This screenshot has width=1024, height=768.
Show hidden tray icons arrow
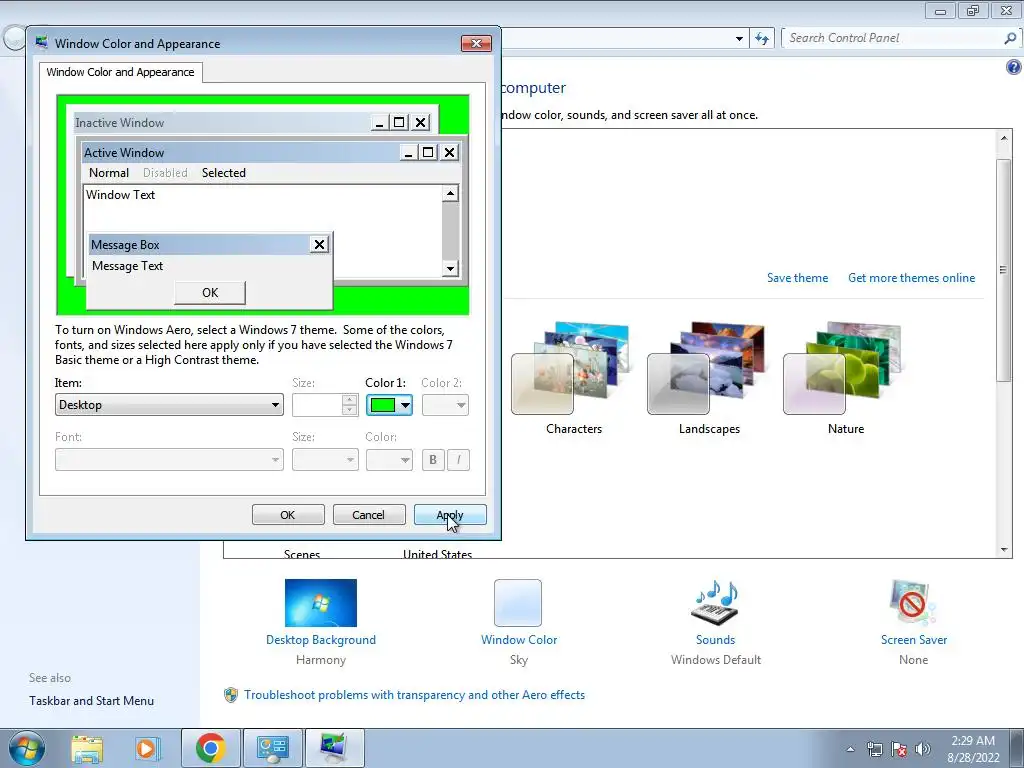pyautogui.click(x=850, y=749)
